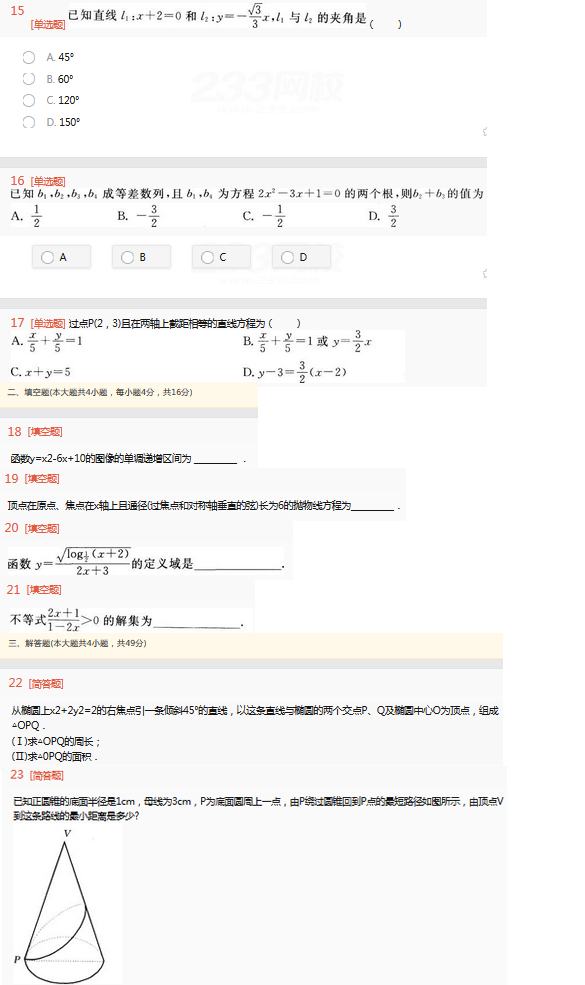Image resolution: width=585 pixels, height=985 pixels.
Task: Click question 17 option D. y-3=3/2(x-2)
Action: [295, 372]
